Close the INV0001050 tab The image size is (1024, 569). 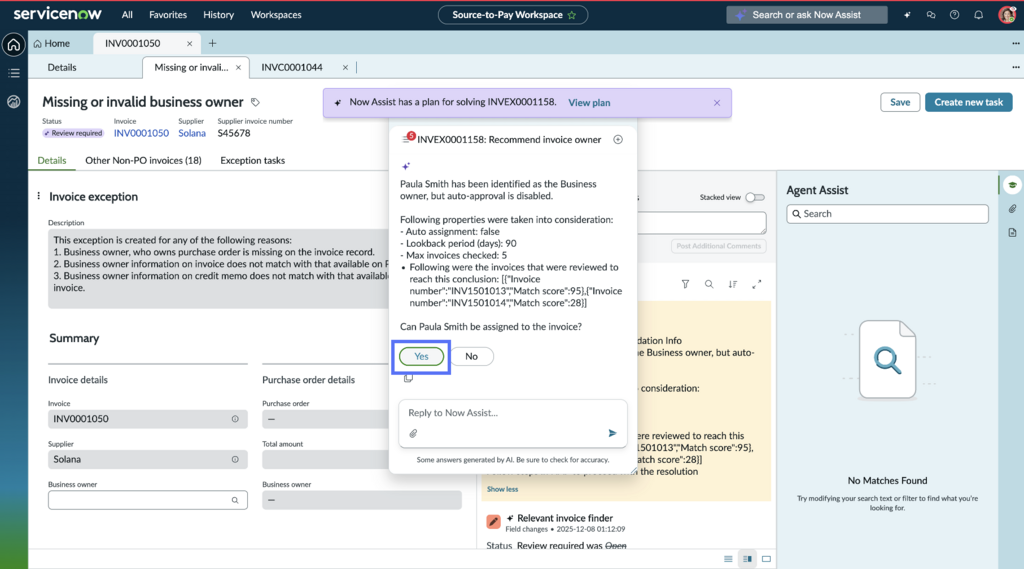(189, 43)
